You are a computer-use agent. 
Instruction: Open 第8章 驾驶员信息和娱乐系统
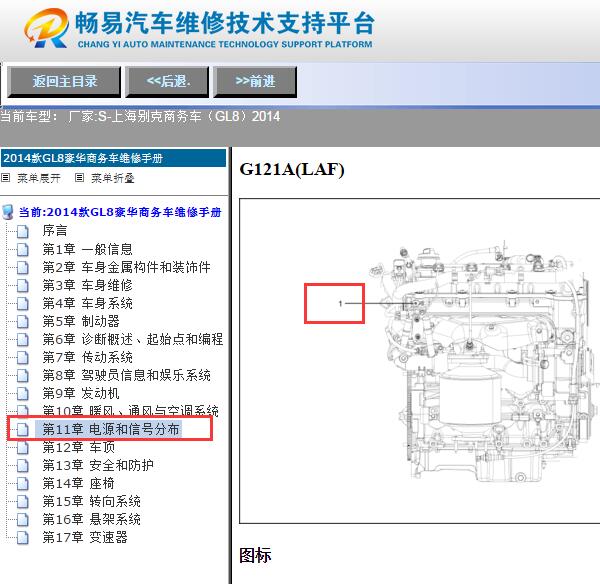click(x=126, y=375)
